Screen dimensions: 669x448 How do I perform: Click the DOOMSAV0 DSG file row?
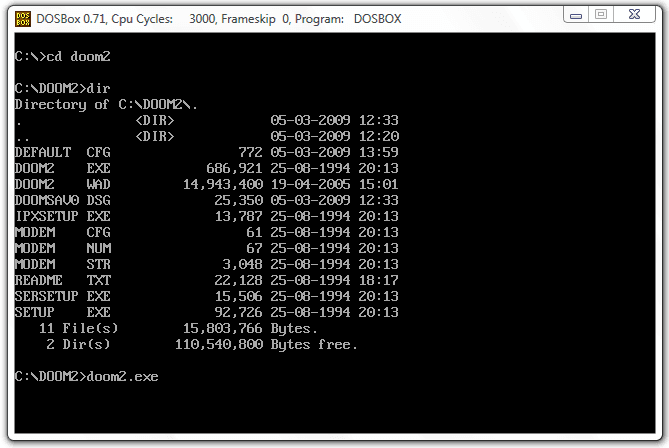click(x=207, y=200)
